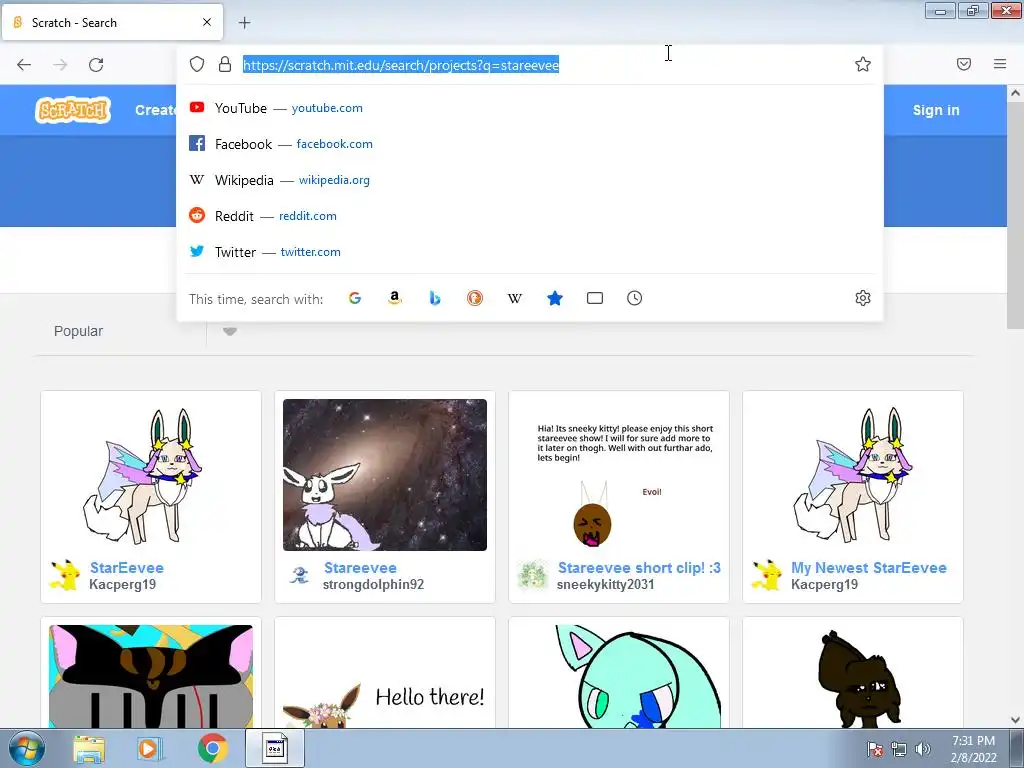Viewport: 1024px width, 768px height.
Task: Click the volume speaker tray icon
Action: [923, 749]
